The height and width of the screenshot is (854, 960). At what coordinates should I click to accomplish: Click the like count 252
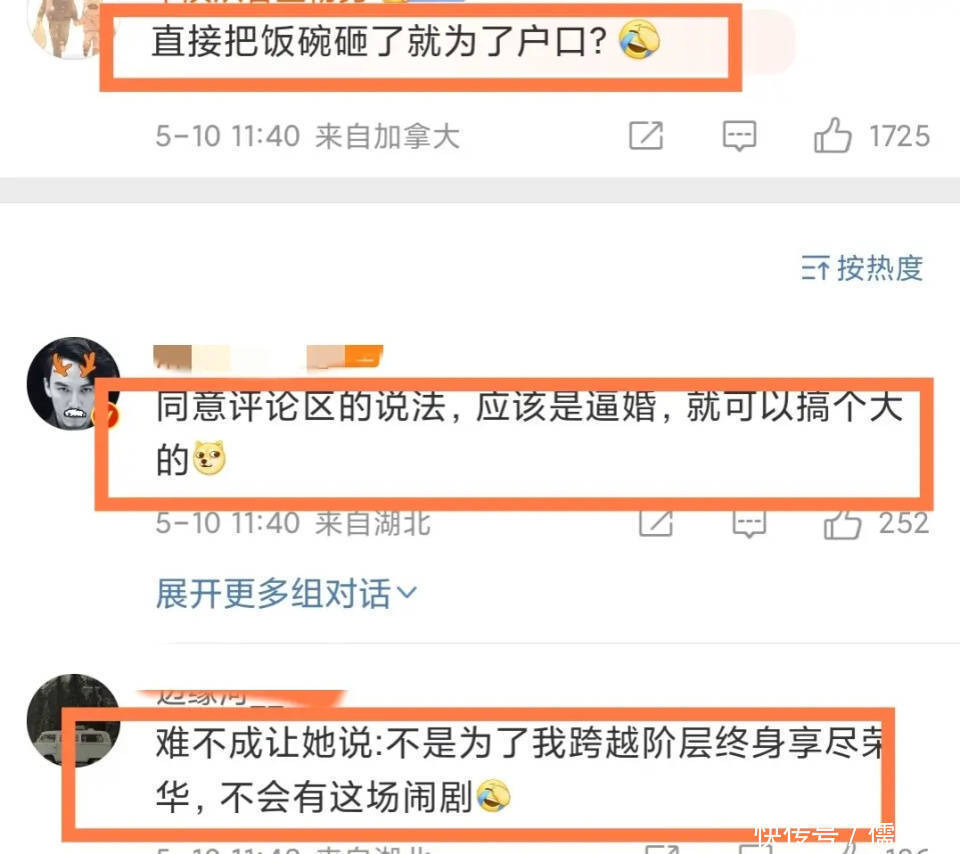(x=904, y=524)
